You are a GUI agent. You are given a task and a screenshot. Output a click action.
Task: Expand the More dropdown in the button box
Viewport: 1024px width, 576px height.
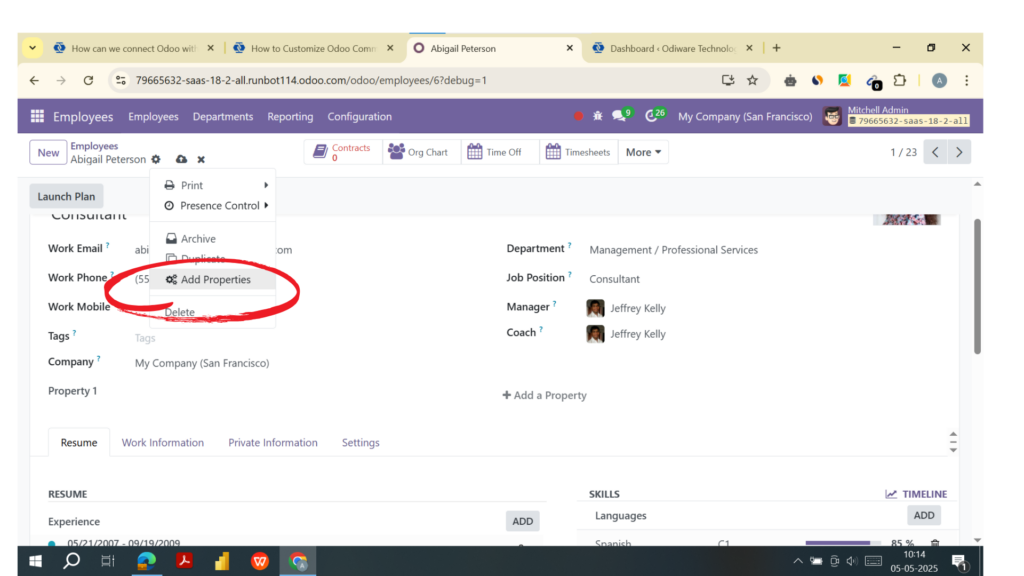click(643, 152)
